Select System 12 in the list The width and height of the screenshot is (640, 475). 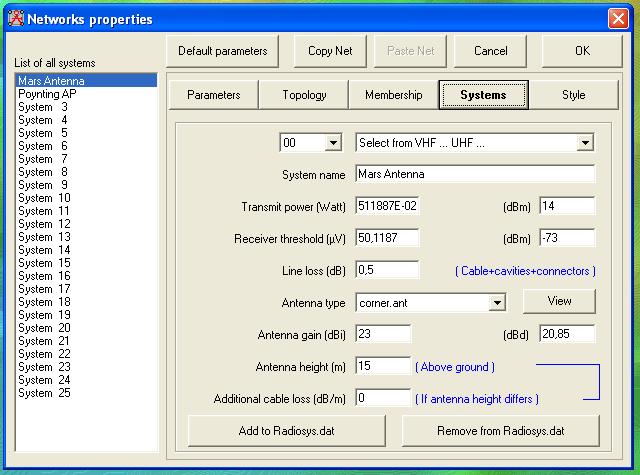click(x=86, y=224)
